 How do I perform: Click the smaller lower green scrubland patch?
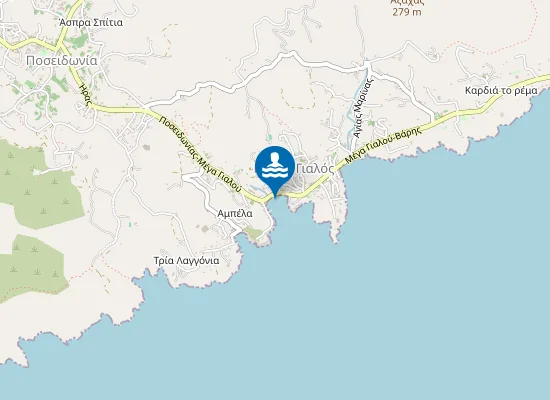32,267
